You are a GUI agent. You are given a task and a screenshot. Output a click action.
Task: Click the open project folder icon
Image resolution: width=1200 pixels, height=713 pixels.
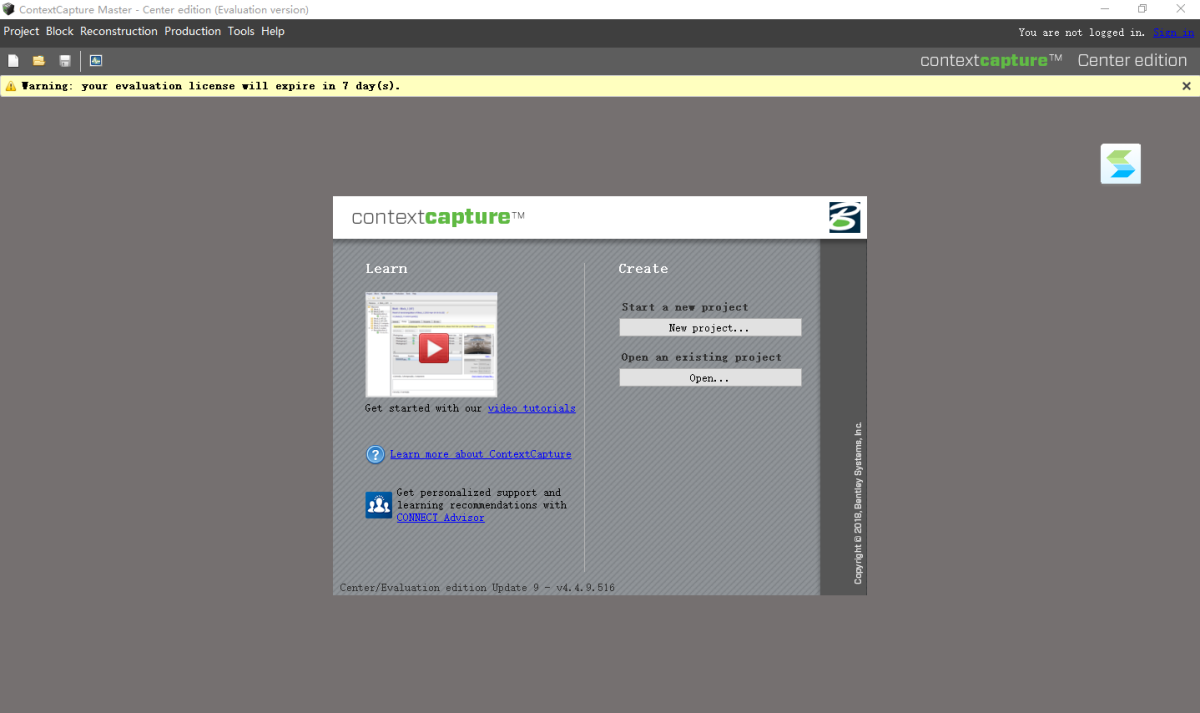coord(39,61)
